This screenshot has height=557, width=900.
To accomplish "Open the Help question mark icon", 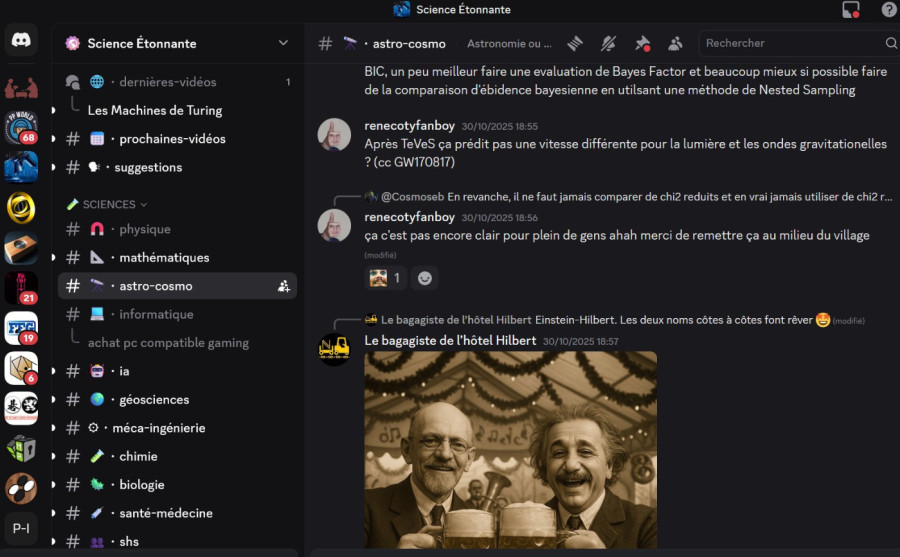I will 888,10.
